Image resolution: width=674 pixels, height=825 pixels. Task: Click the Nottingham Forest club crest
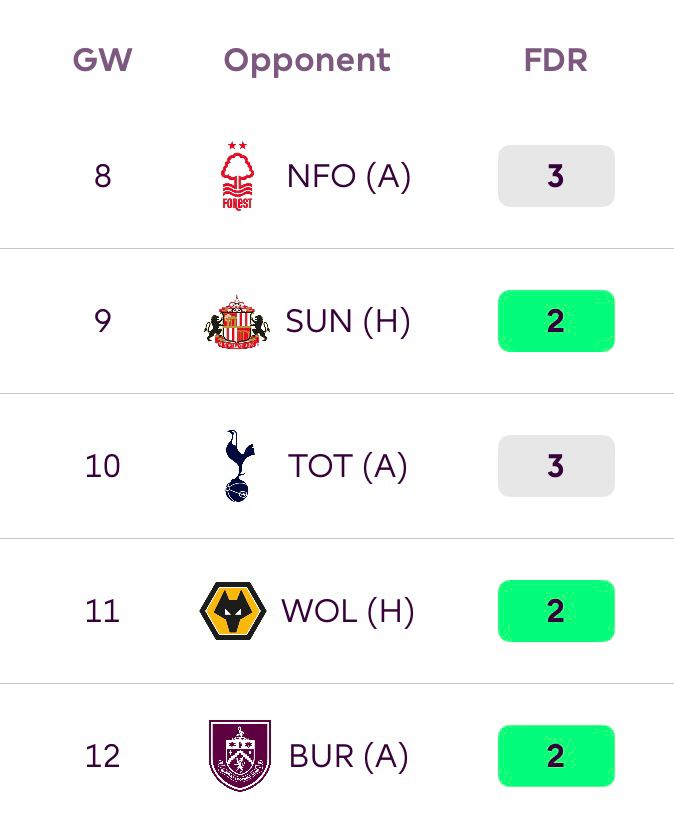(237, 176)
